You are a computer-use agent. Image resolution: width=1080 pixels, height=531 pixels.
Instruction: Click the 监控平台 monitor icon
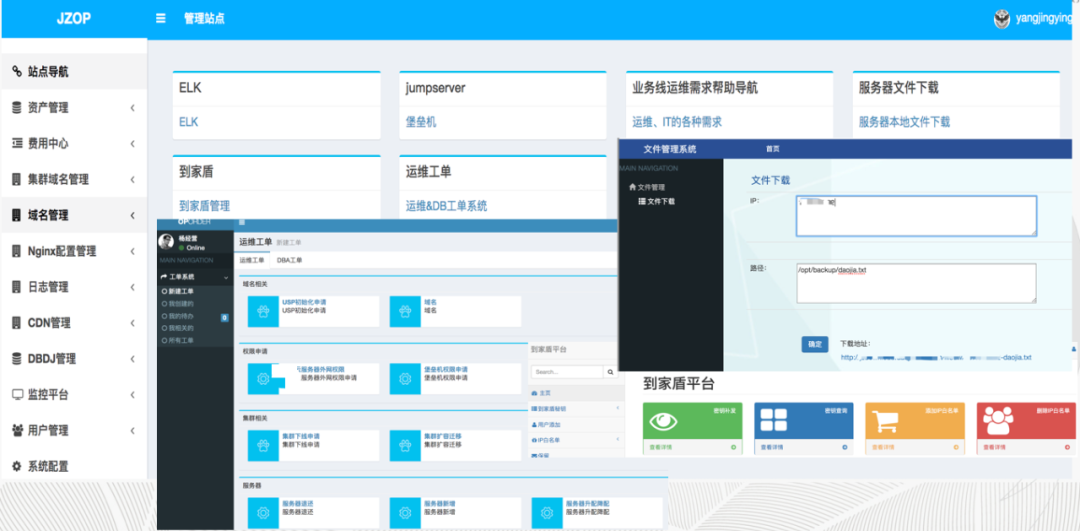[17, 395]
